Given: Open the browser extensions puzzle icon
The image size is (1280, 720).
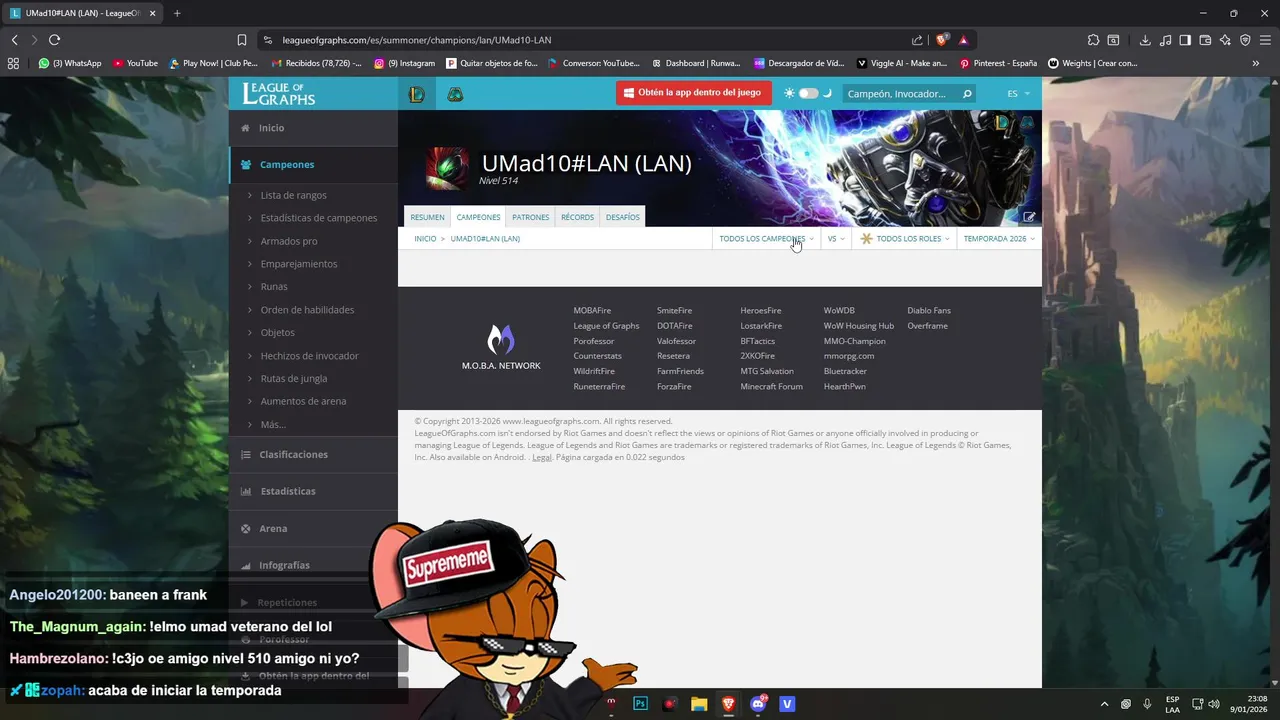Looking at the screenshot, I should (x=1093, y=40).
